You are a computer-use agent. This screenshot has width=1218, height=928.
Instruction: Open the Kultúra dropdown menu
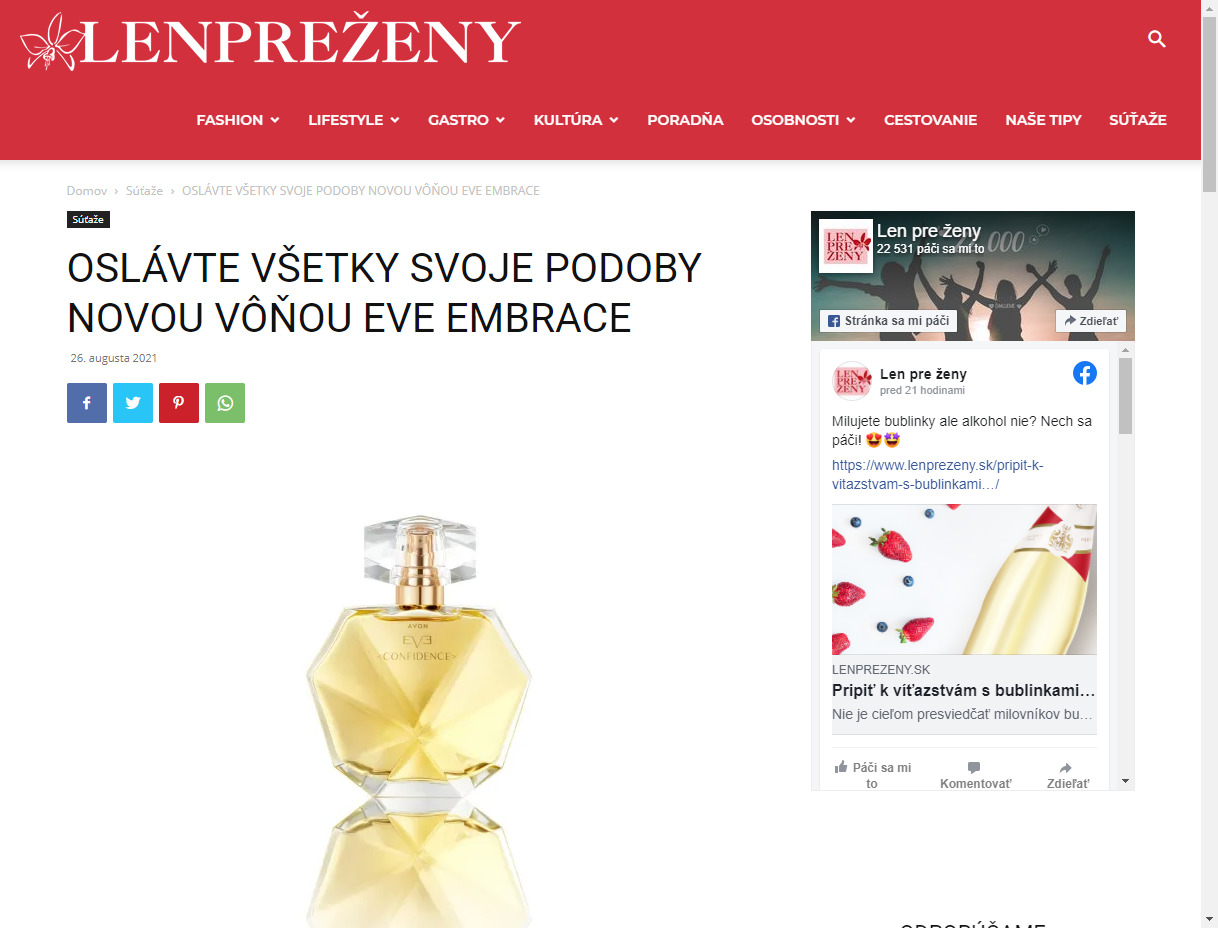click(576, 120)
